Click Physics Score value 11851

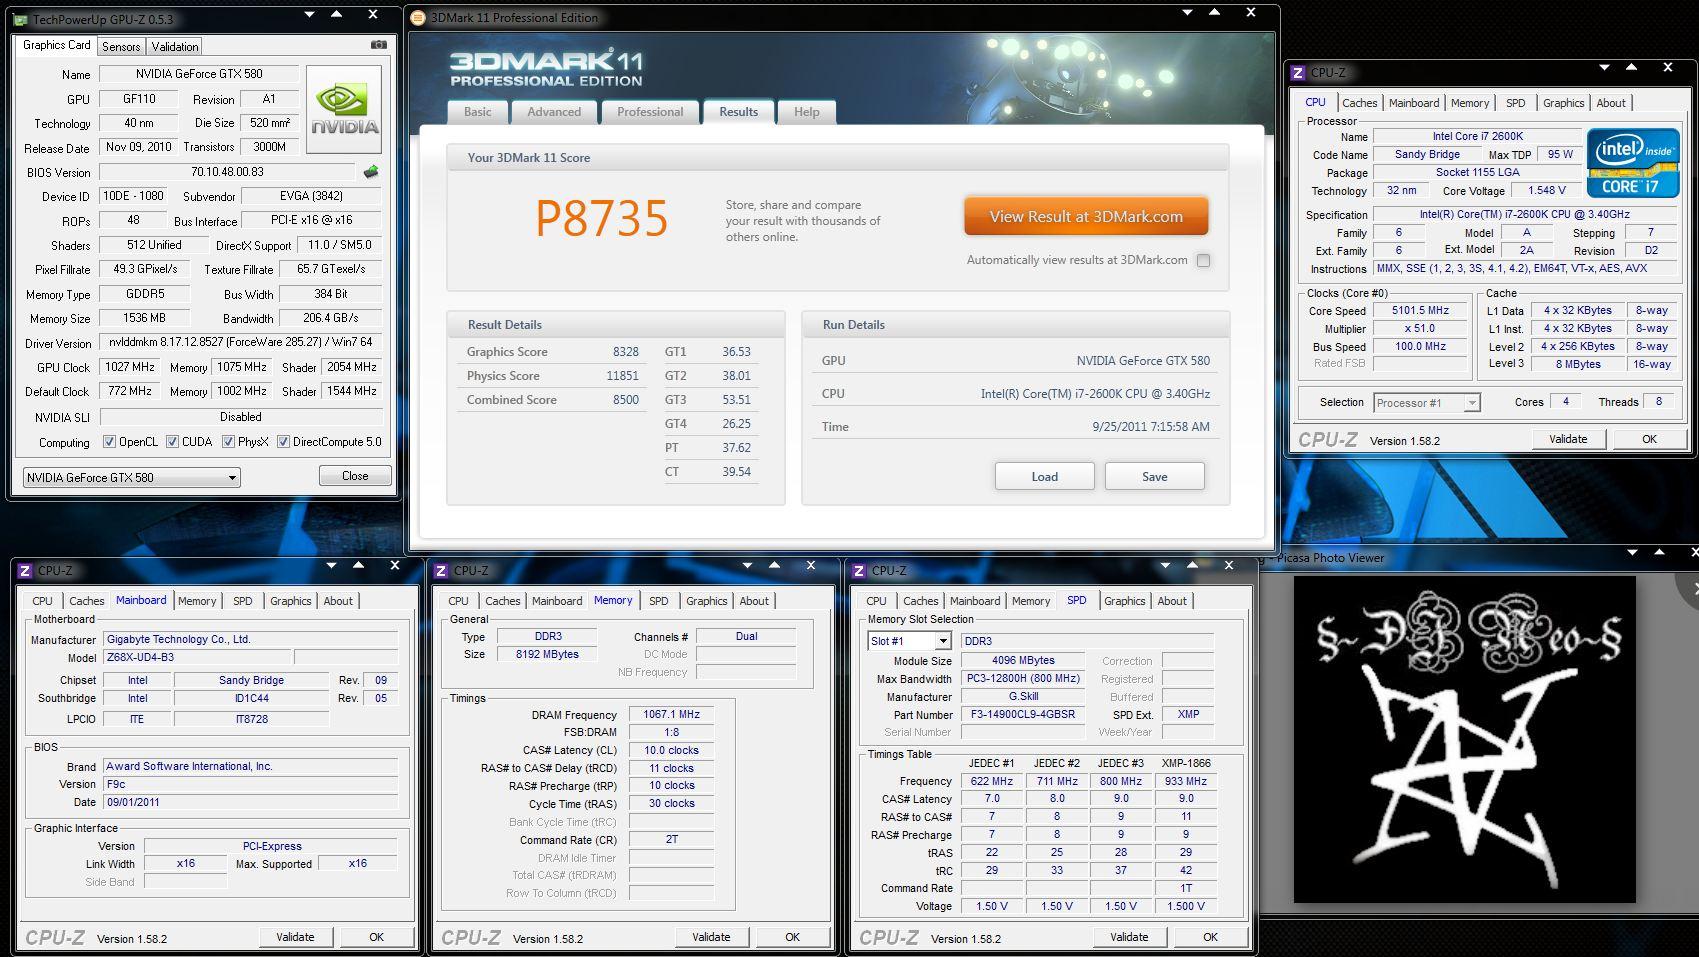tap(622, 376)
